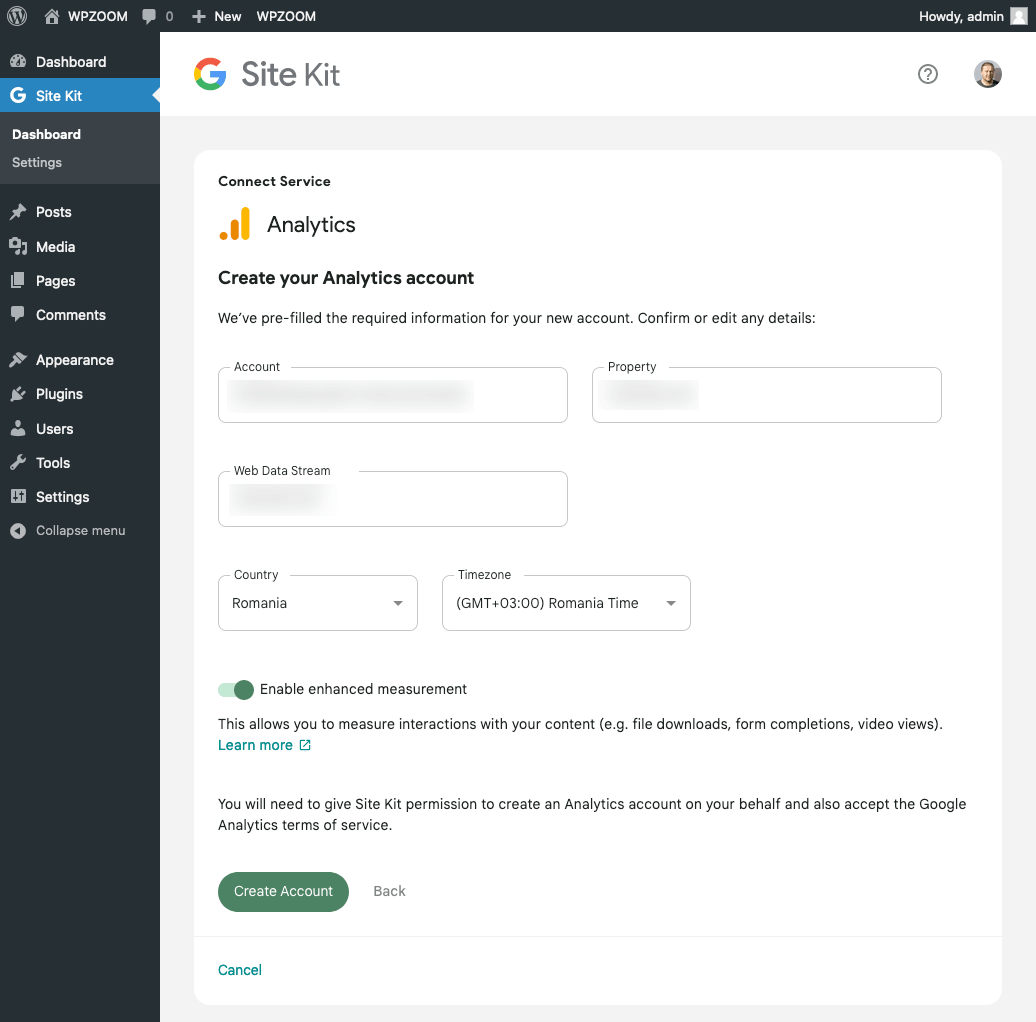Click the Collapse menu arrow icon

18,530
